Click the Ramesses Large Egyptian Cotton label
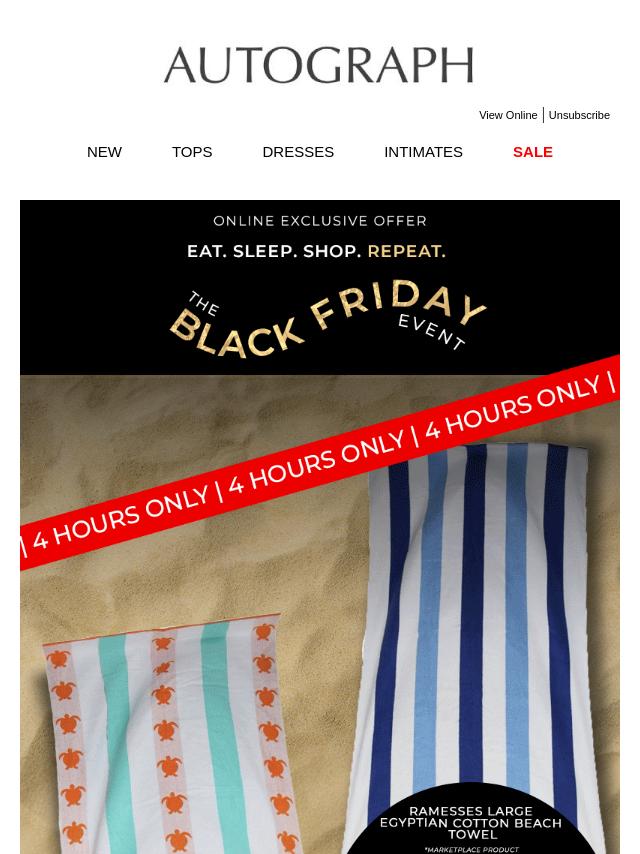This screenshot has height=854, width=640. (x=470, y=822)
